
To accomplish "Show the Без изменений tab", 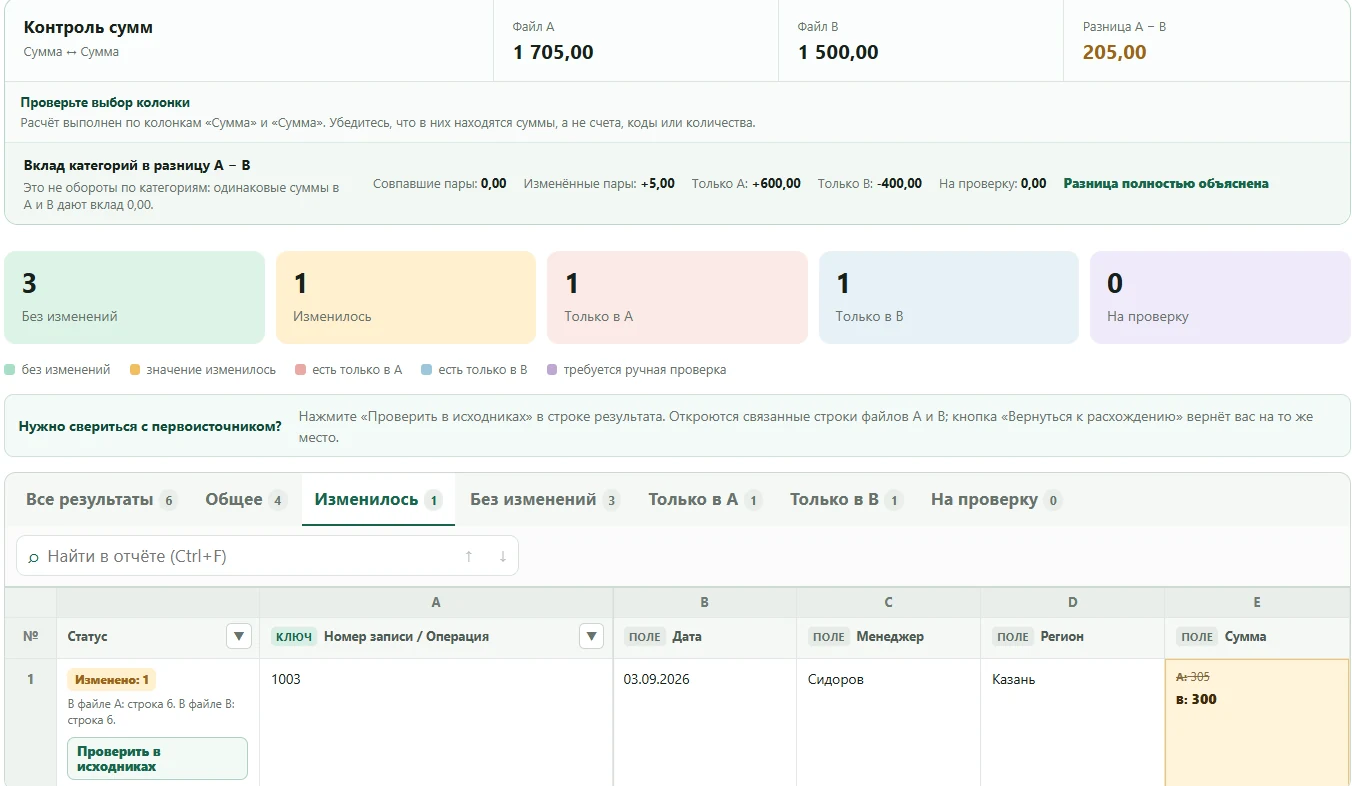I will [544, 499].
